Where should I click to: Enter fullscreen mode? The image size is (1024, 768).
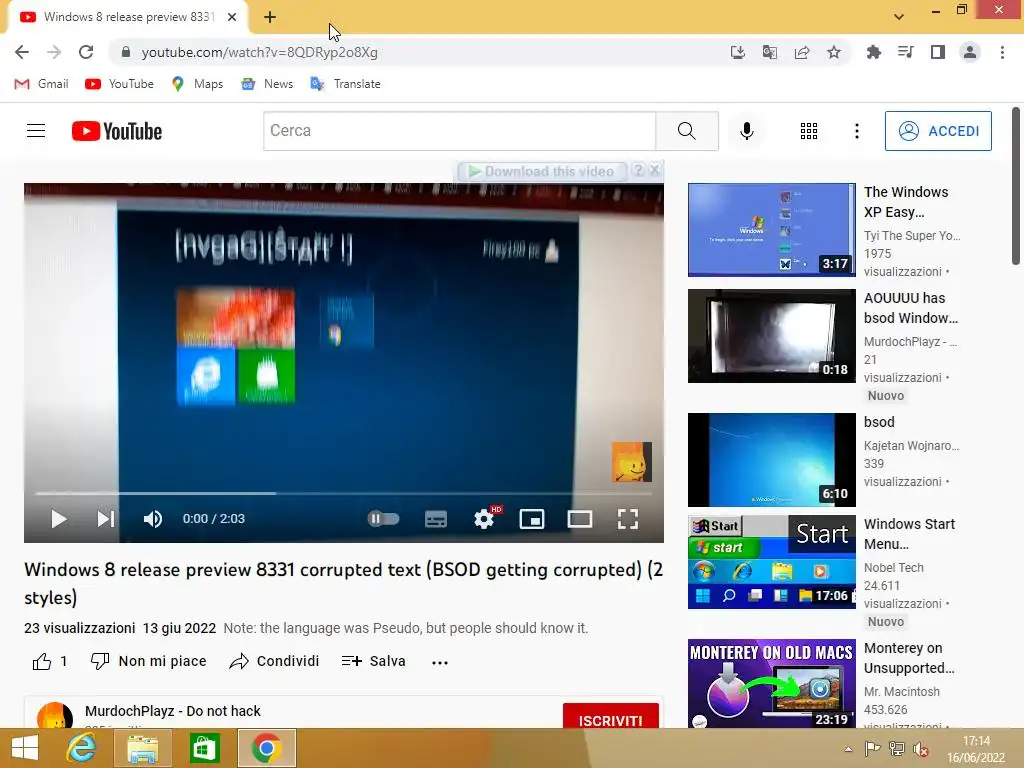[x=628, y=519]
